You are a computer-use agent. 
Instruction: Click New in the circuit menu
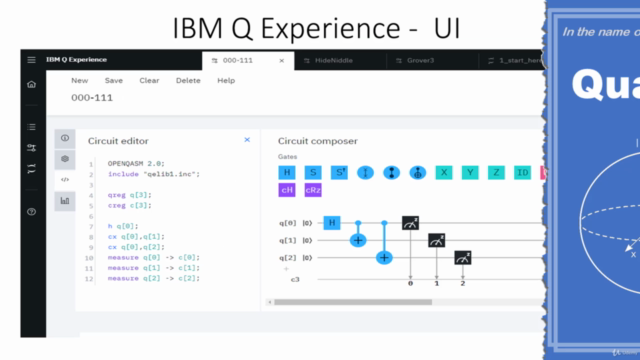[x=80, y=80]
